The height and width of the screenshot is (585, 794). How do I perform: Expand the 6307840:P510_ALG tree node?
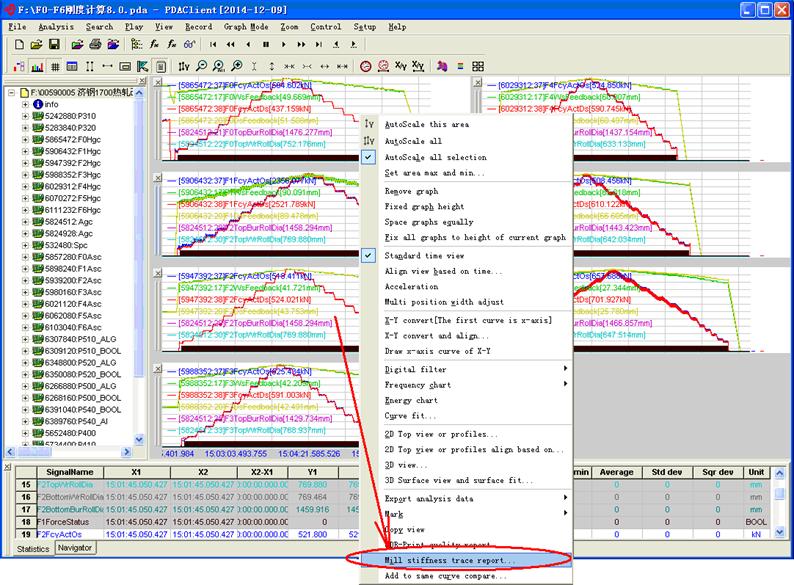[25, 339]
